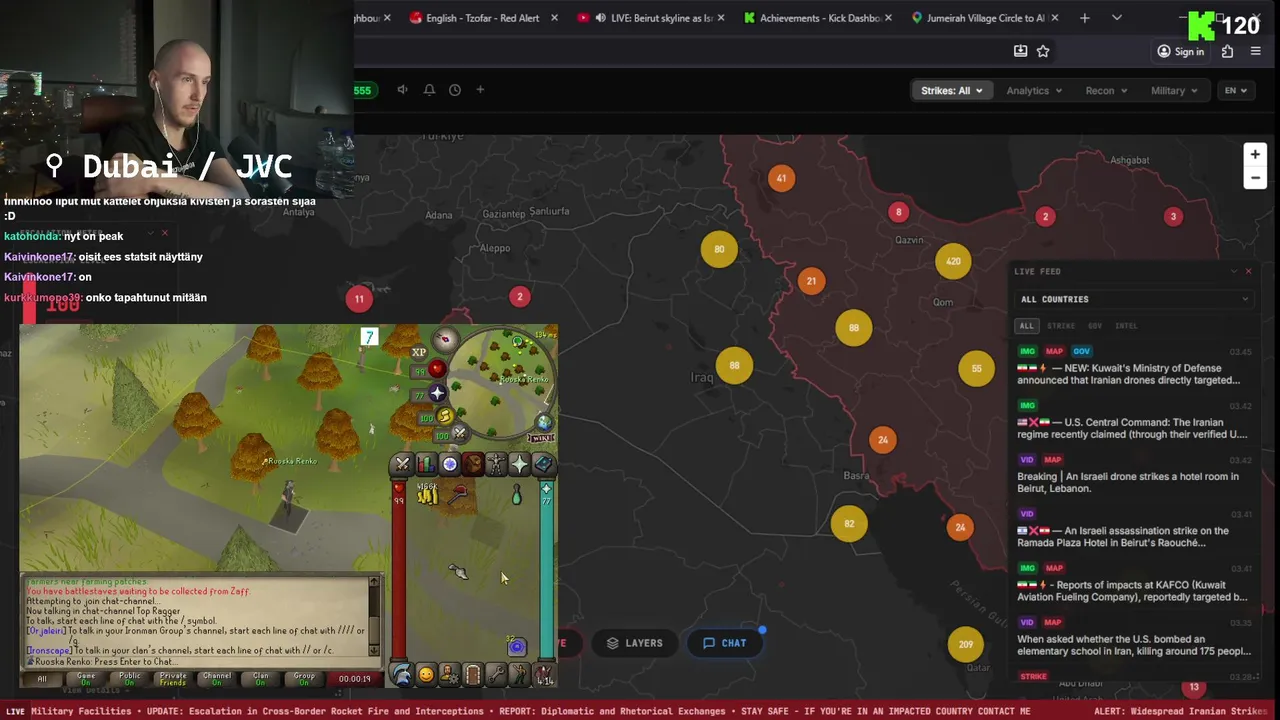Image resolution: width=1280 pixels, height=720 pixels.
Task: Open the Friends list smiley tab
Action: click(x=426, y=675)
